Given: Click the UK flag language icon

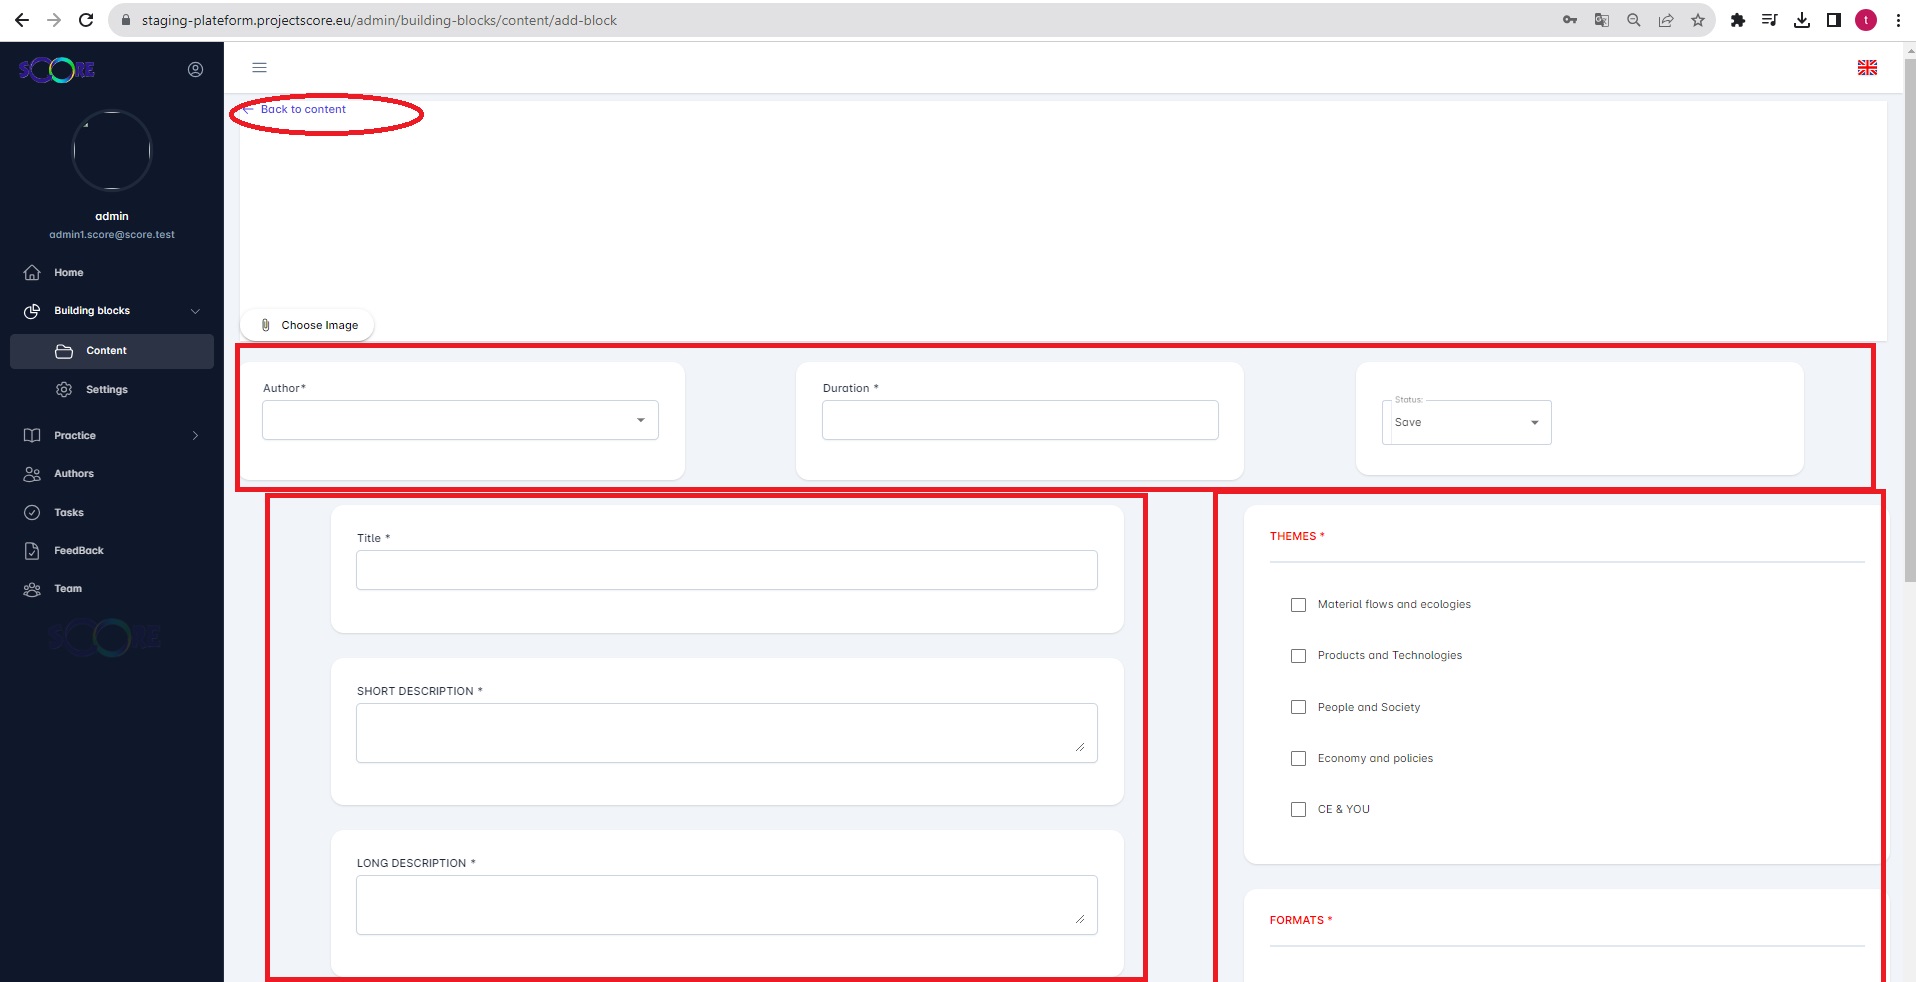Looking at the screenshot, I should tap(1866, 68).
